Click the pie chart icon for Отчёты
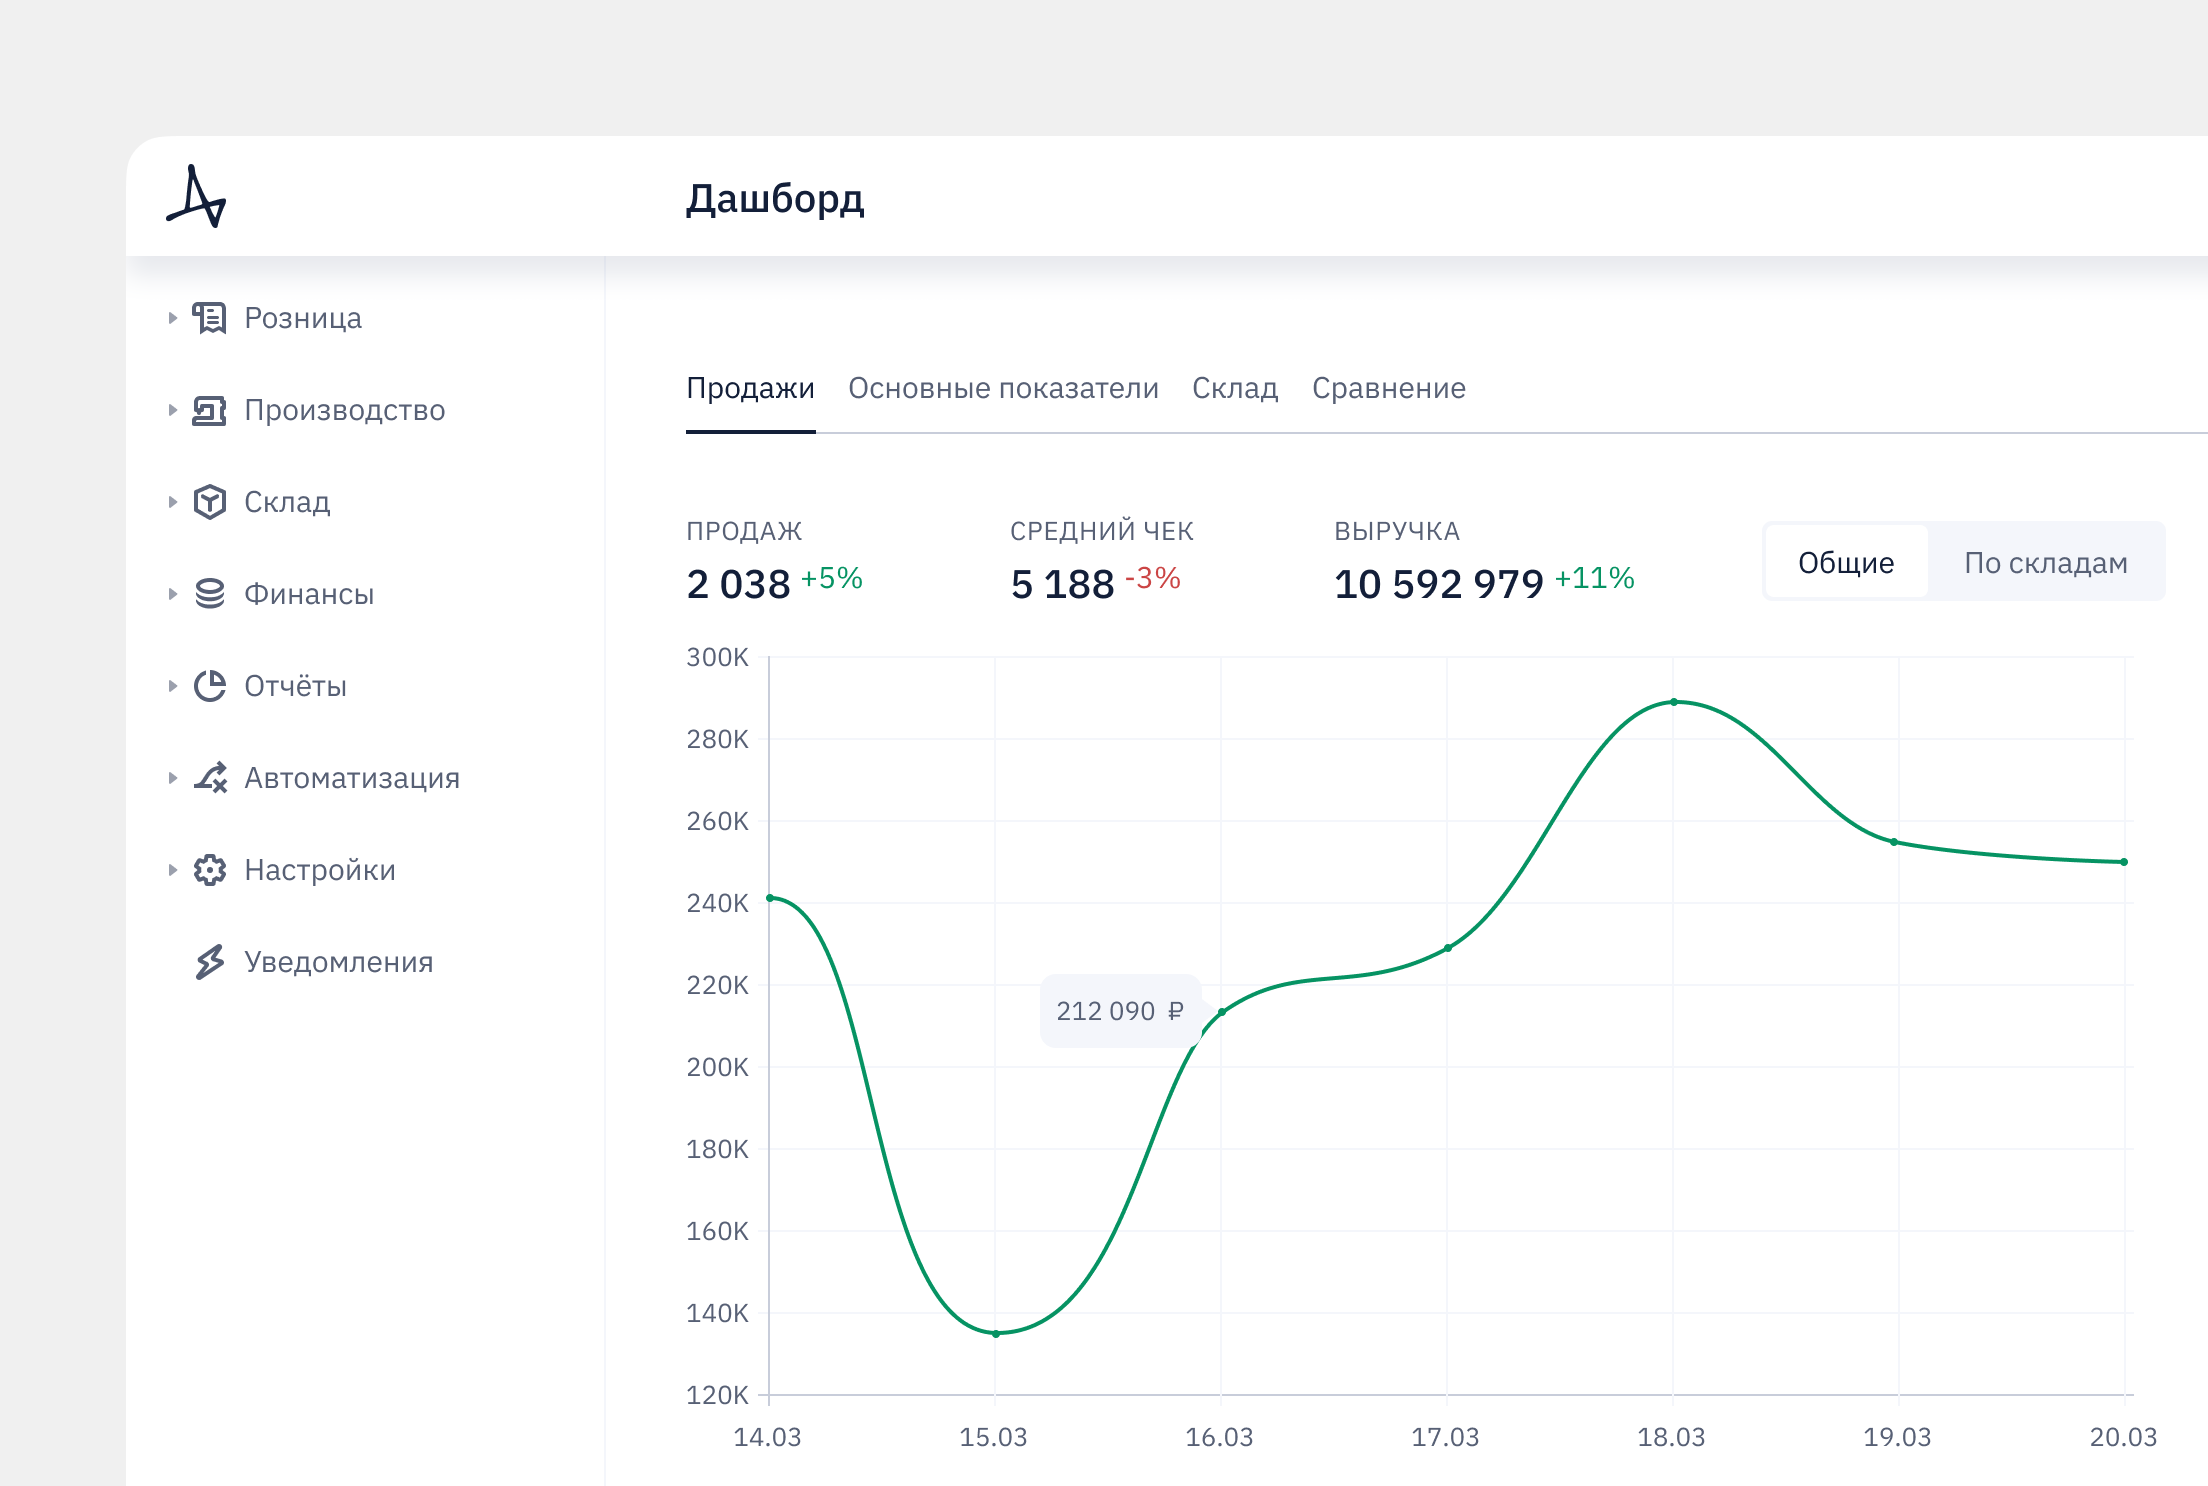Viewport: 2208px width, 1486px height. coord(209,686)
